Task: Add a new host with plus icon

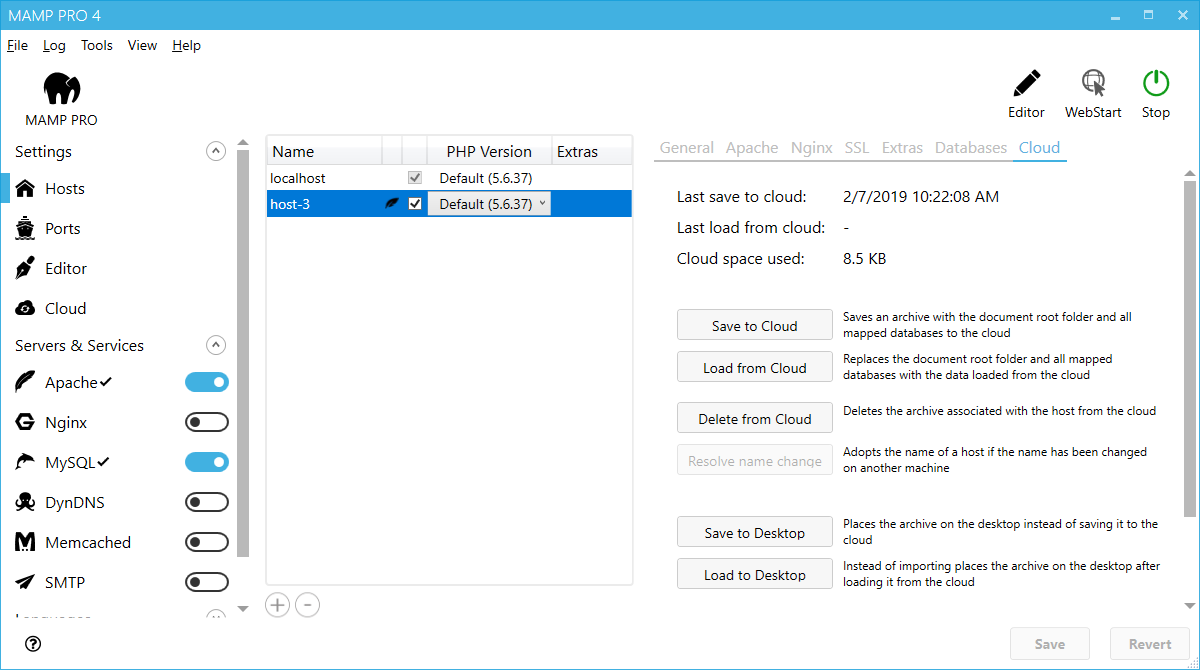Action: 278,604
